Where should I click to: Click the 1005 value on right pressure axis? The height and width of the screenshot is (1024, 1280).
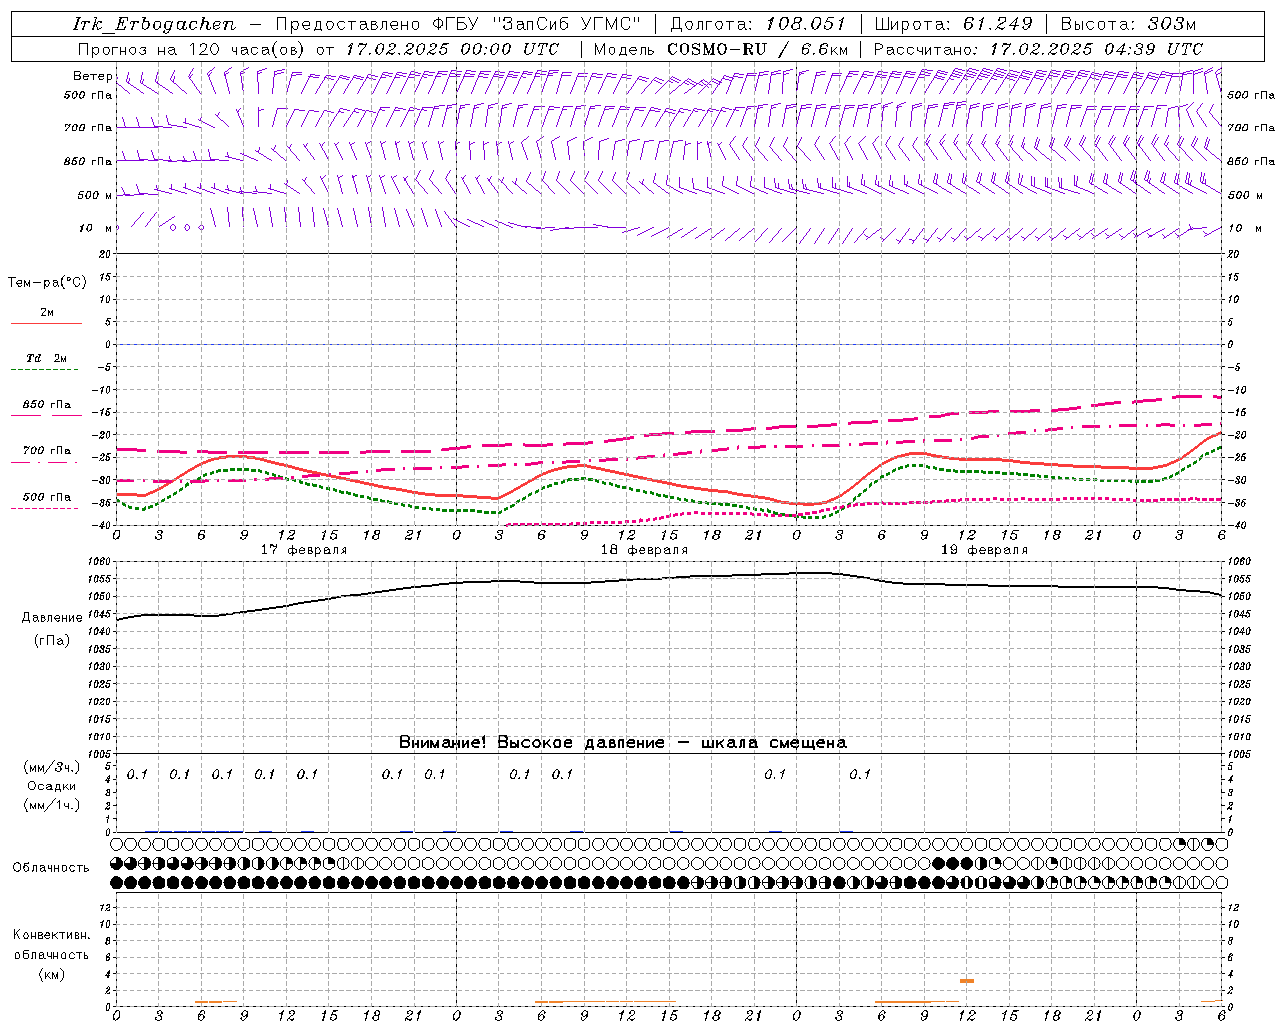click(x=1238, y=754)
